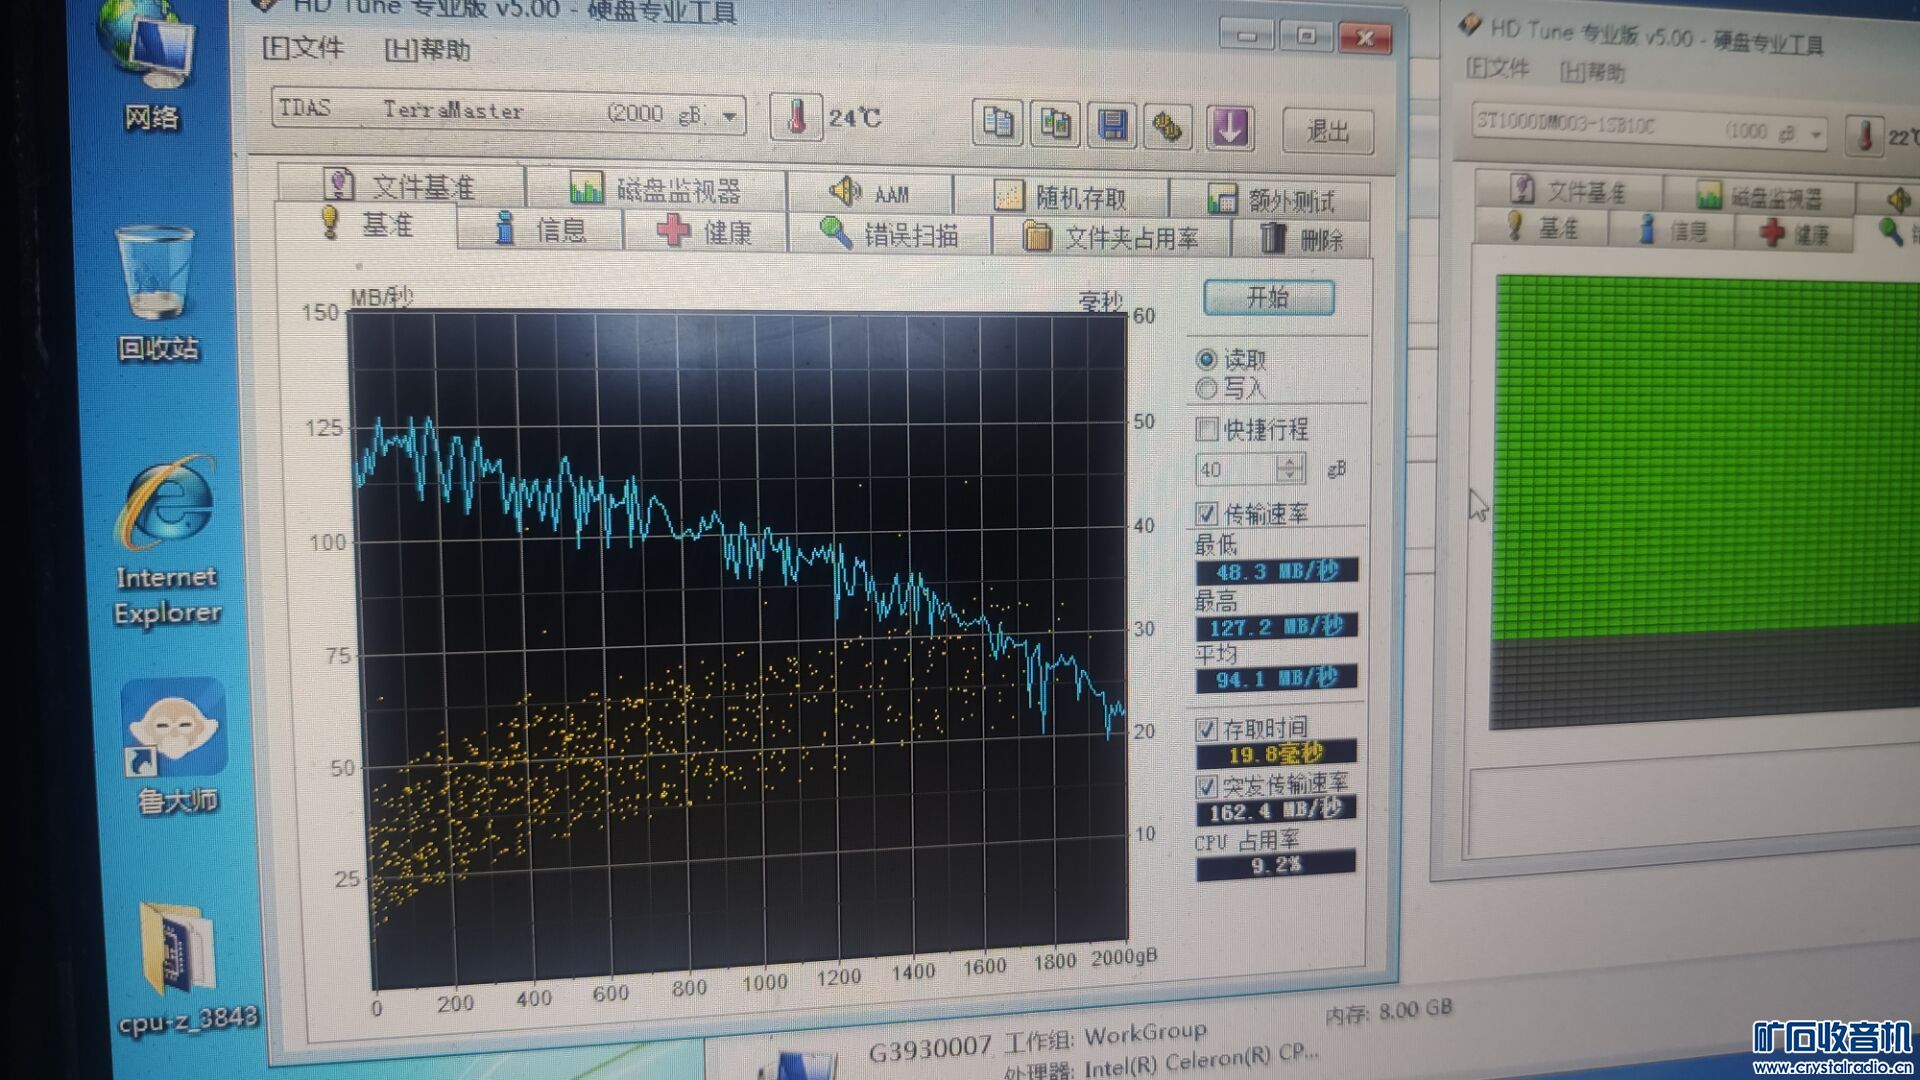Open the 帮助 menu in main window
1920x1080 pixels.
tap(427, 49)
